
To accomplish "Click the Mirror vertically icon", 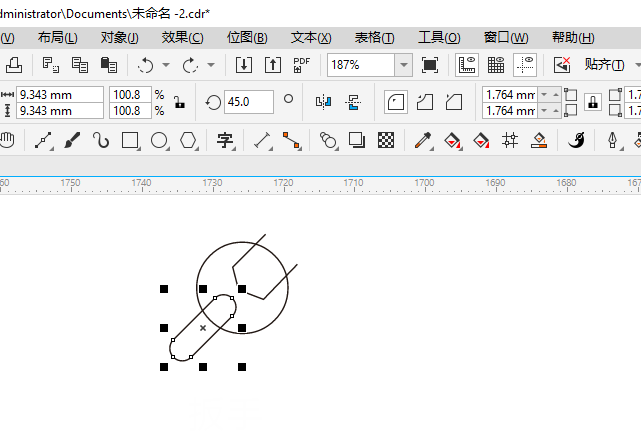I will 353,102.
